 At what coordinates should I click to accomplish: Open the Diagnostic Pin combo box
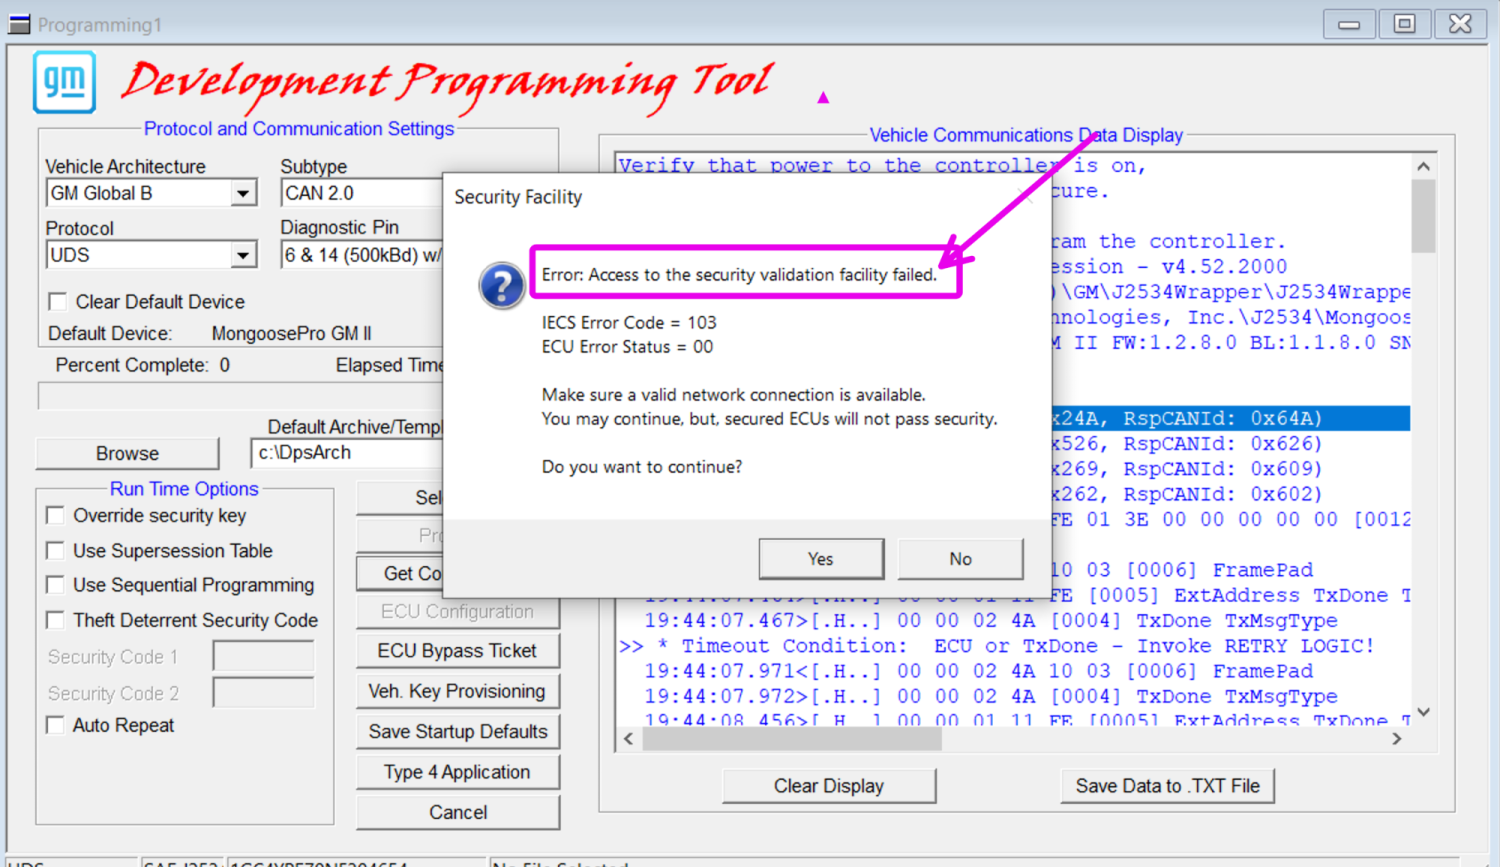[x=362, y=255]
